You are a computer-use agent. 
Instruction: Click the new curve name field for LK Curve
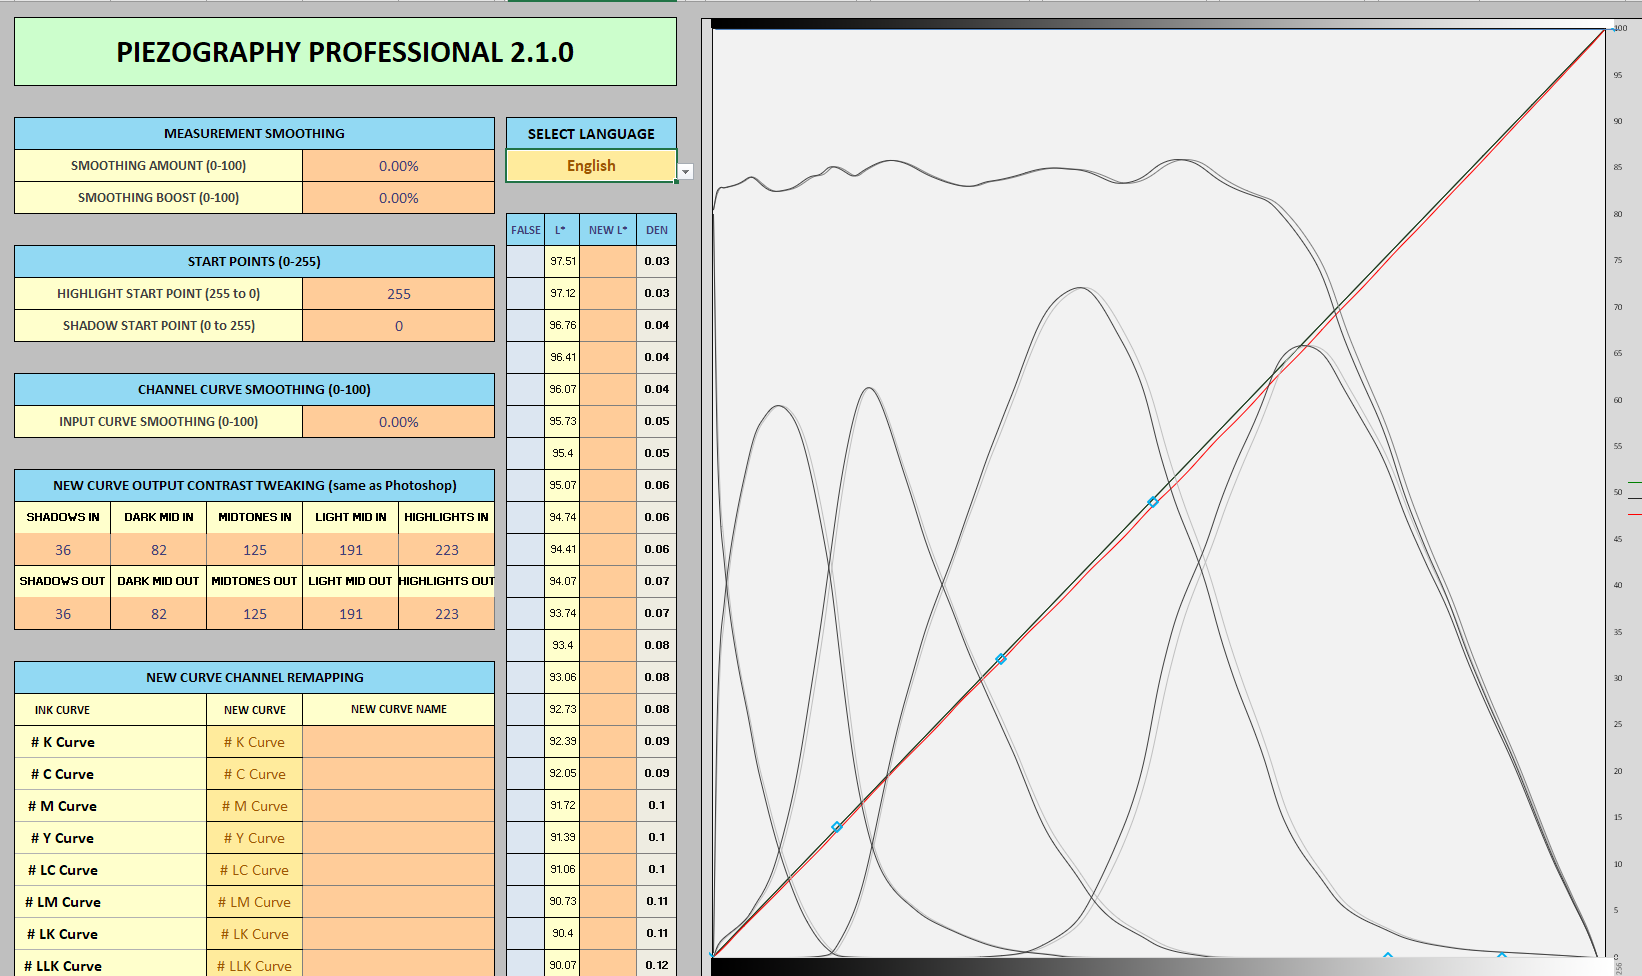tap(398, 934)
